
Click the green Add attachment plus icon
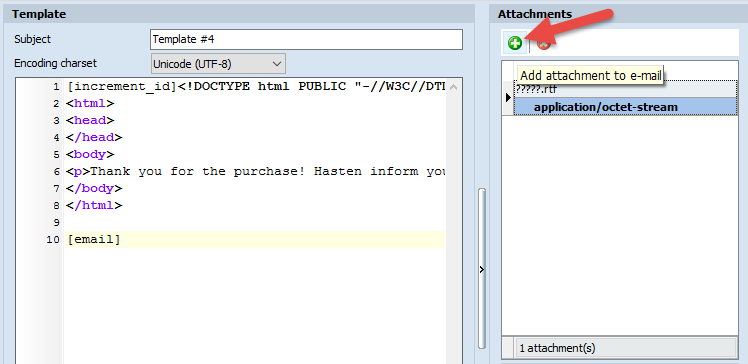tap(515, 44)
